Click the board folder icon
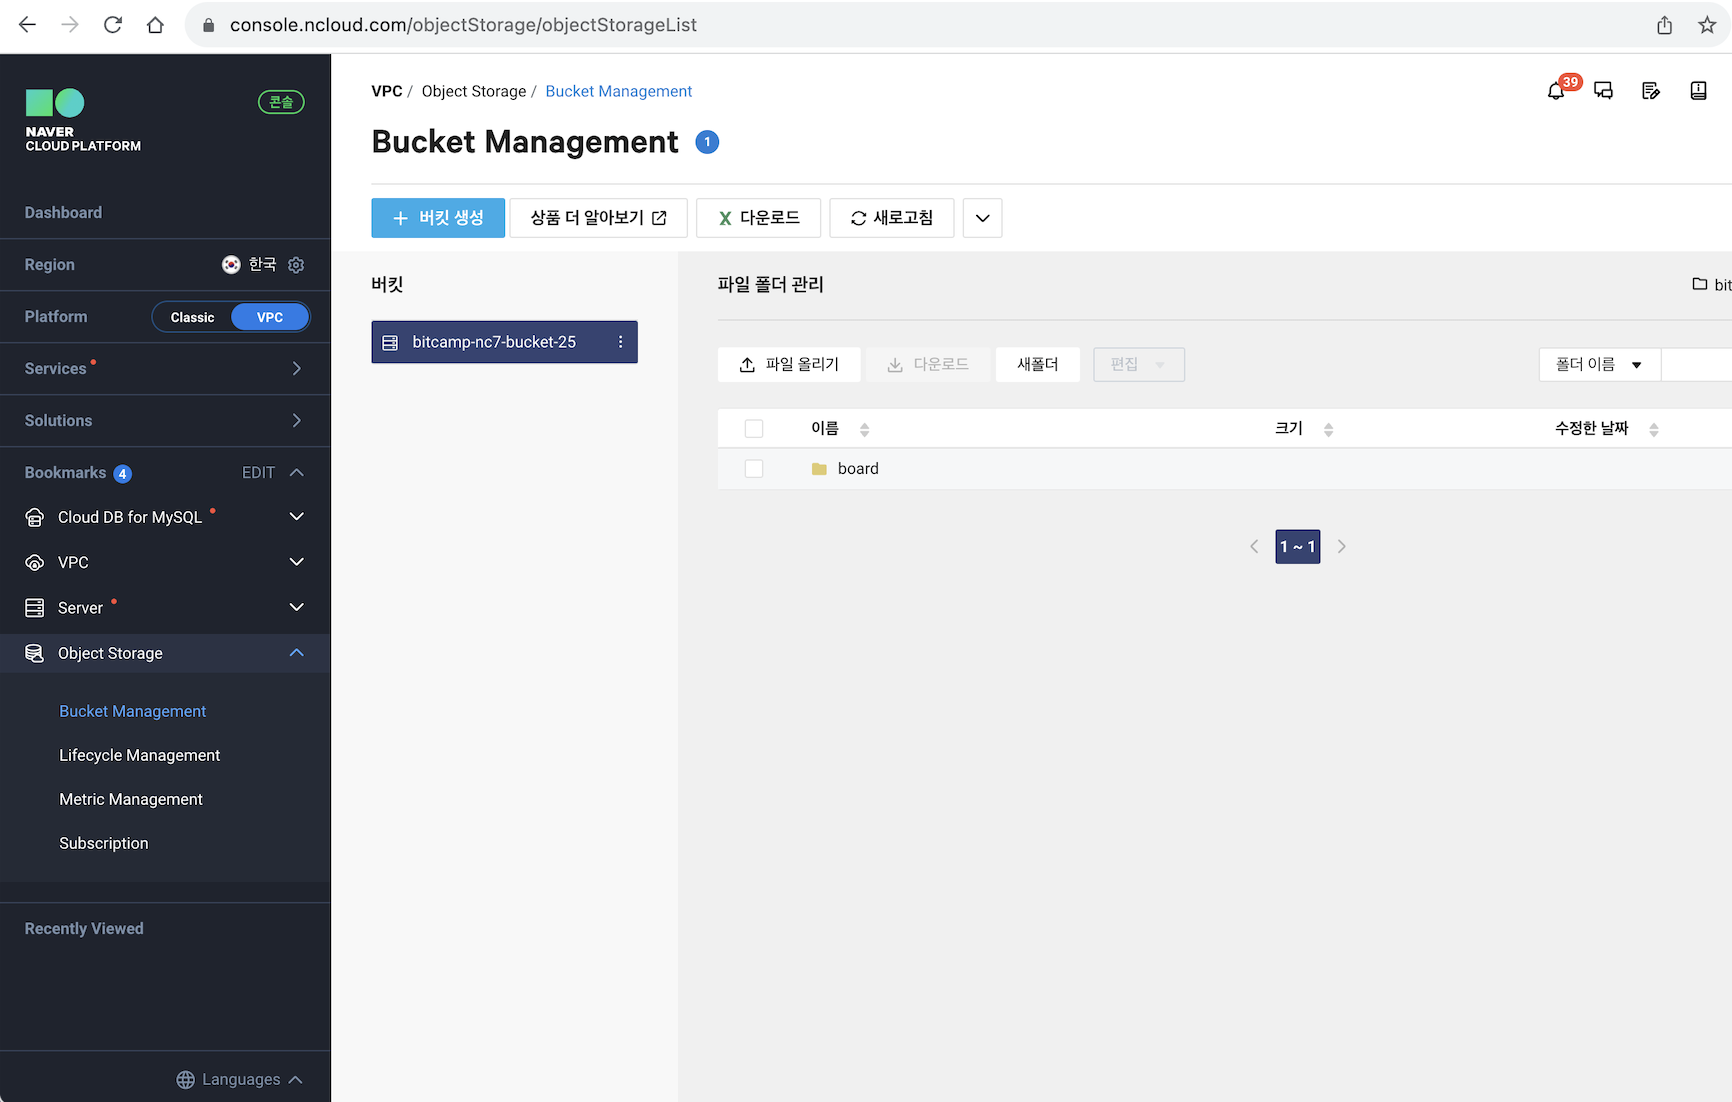Image resolution: width=1732 pixels, height=1102 pixels. tap(819, 469)
